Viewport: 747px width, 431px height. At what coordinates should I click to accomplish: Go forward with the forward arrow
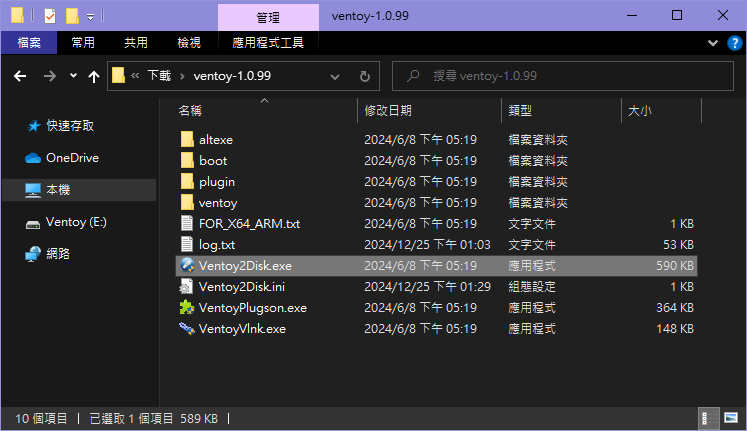pos(50,76)
